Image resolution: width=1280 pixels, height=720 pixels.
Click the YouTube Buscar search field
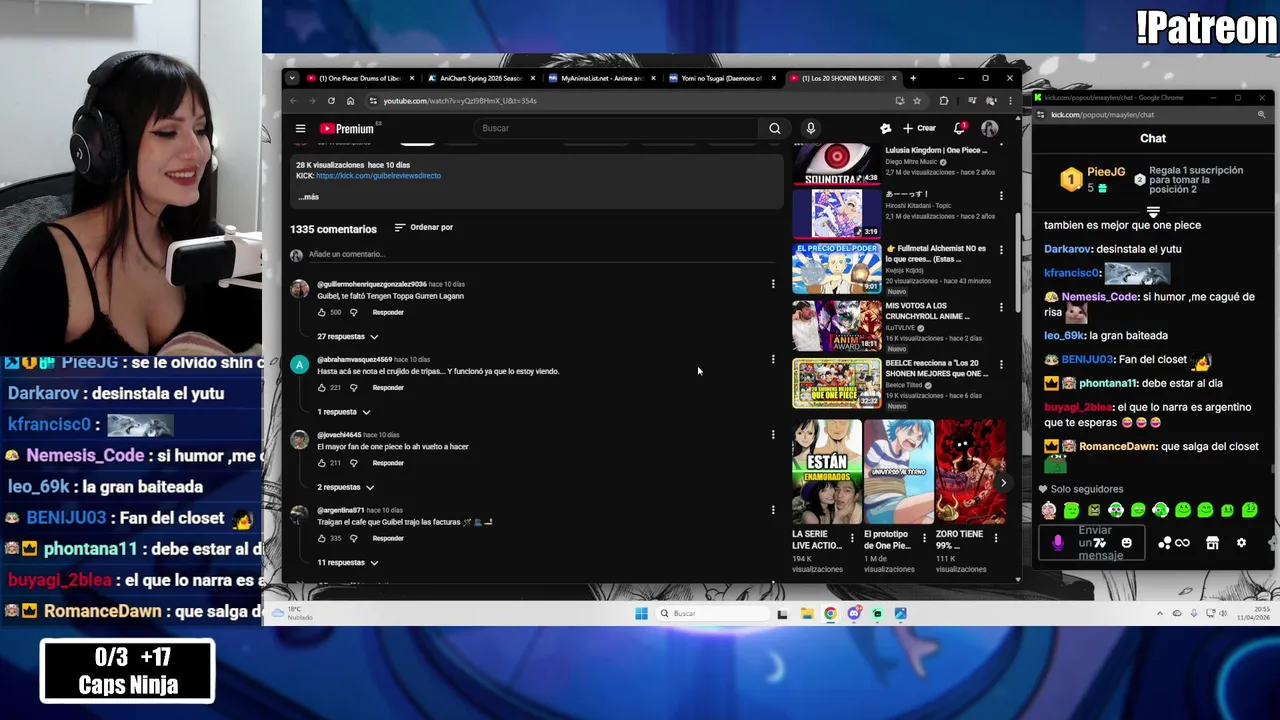tap(618, 128)
